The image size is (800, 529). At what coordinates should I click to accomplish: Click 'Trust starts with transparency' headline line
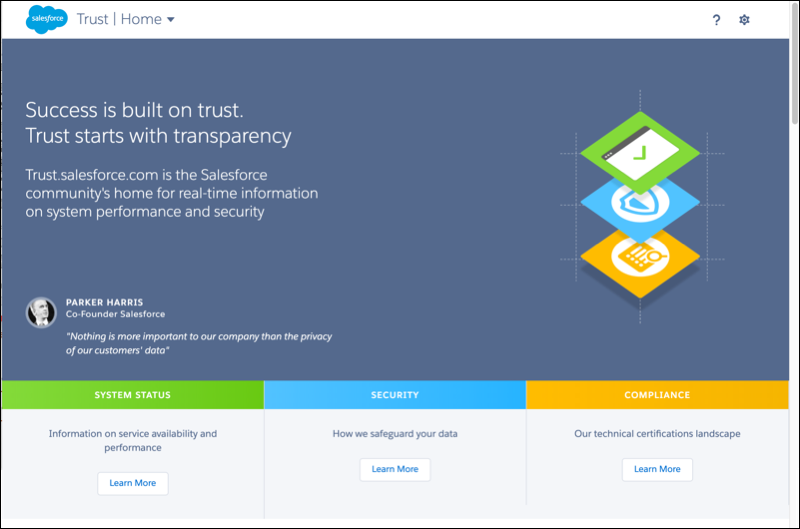[158, 136]
